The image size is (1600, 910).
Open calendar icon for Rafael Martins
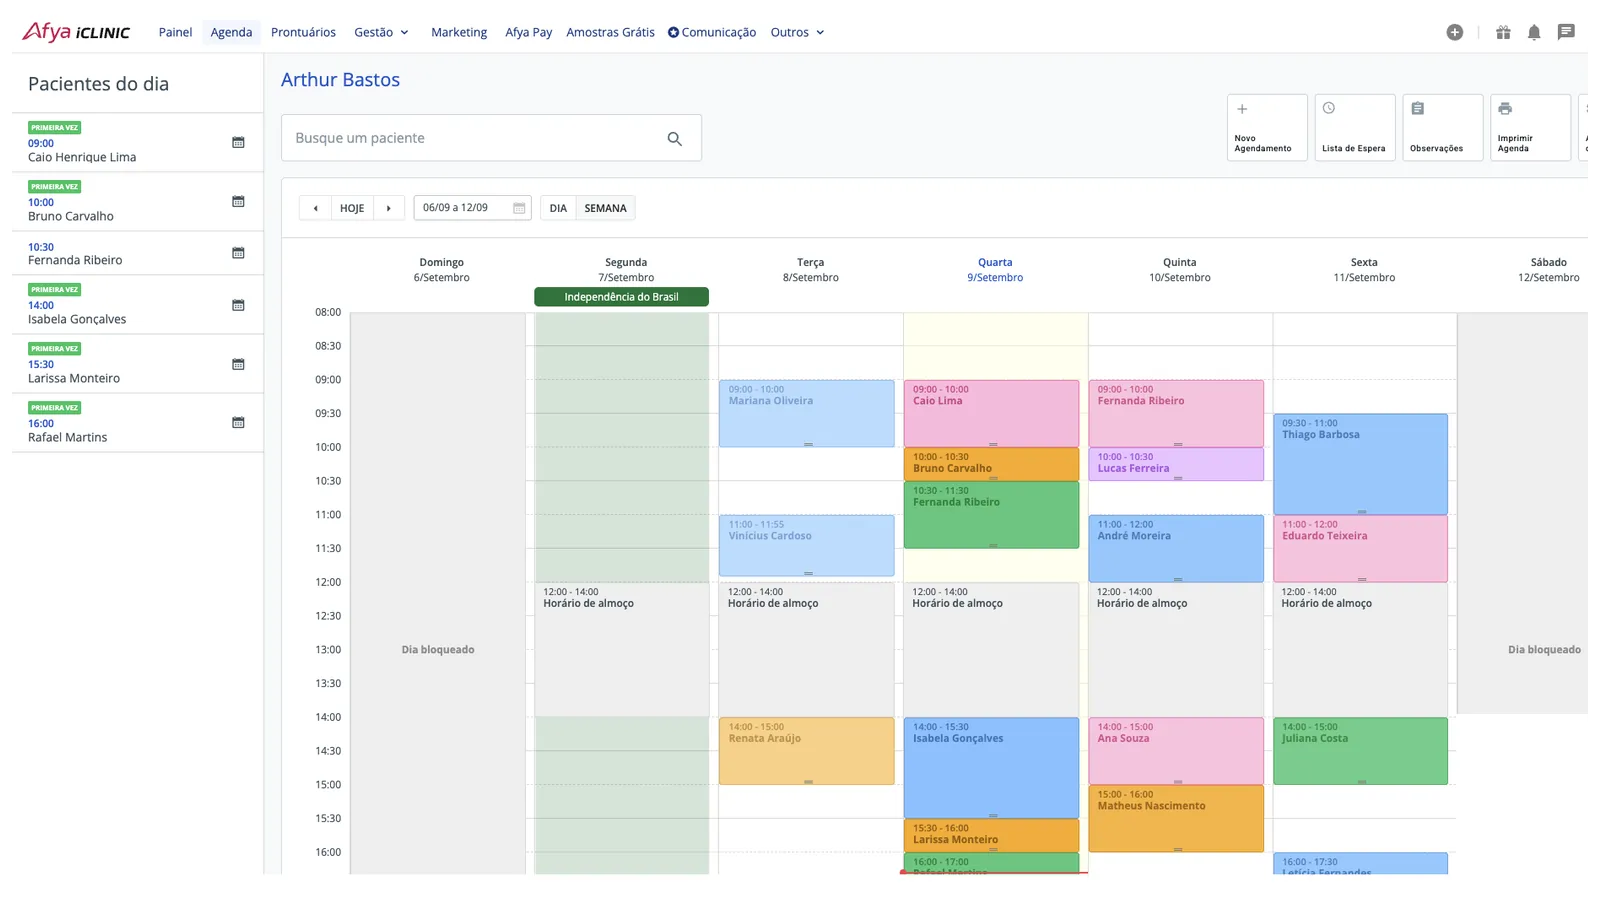coord(238,422)
